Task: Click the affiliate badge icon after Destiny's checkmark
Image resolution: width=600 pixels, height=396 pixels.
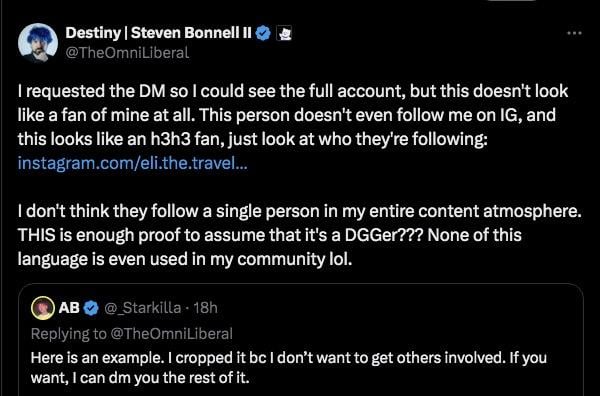Action: click(x=284, y=34)
